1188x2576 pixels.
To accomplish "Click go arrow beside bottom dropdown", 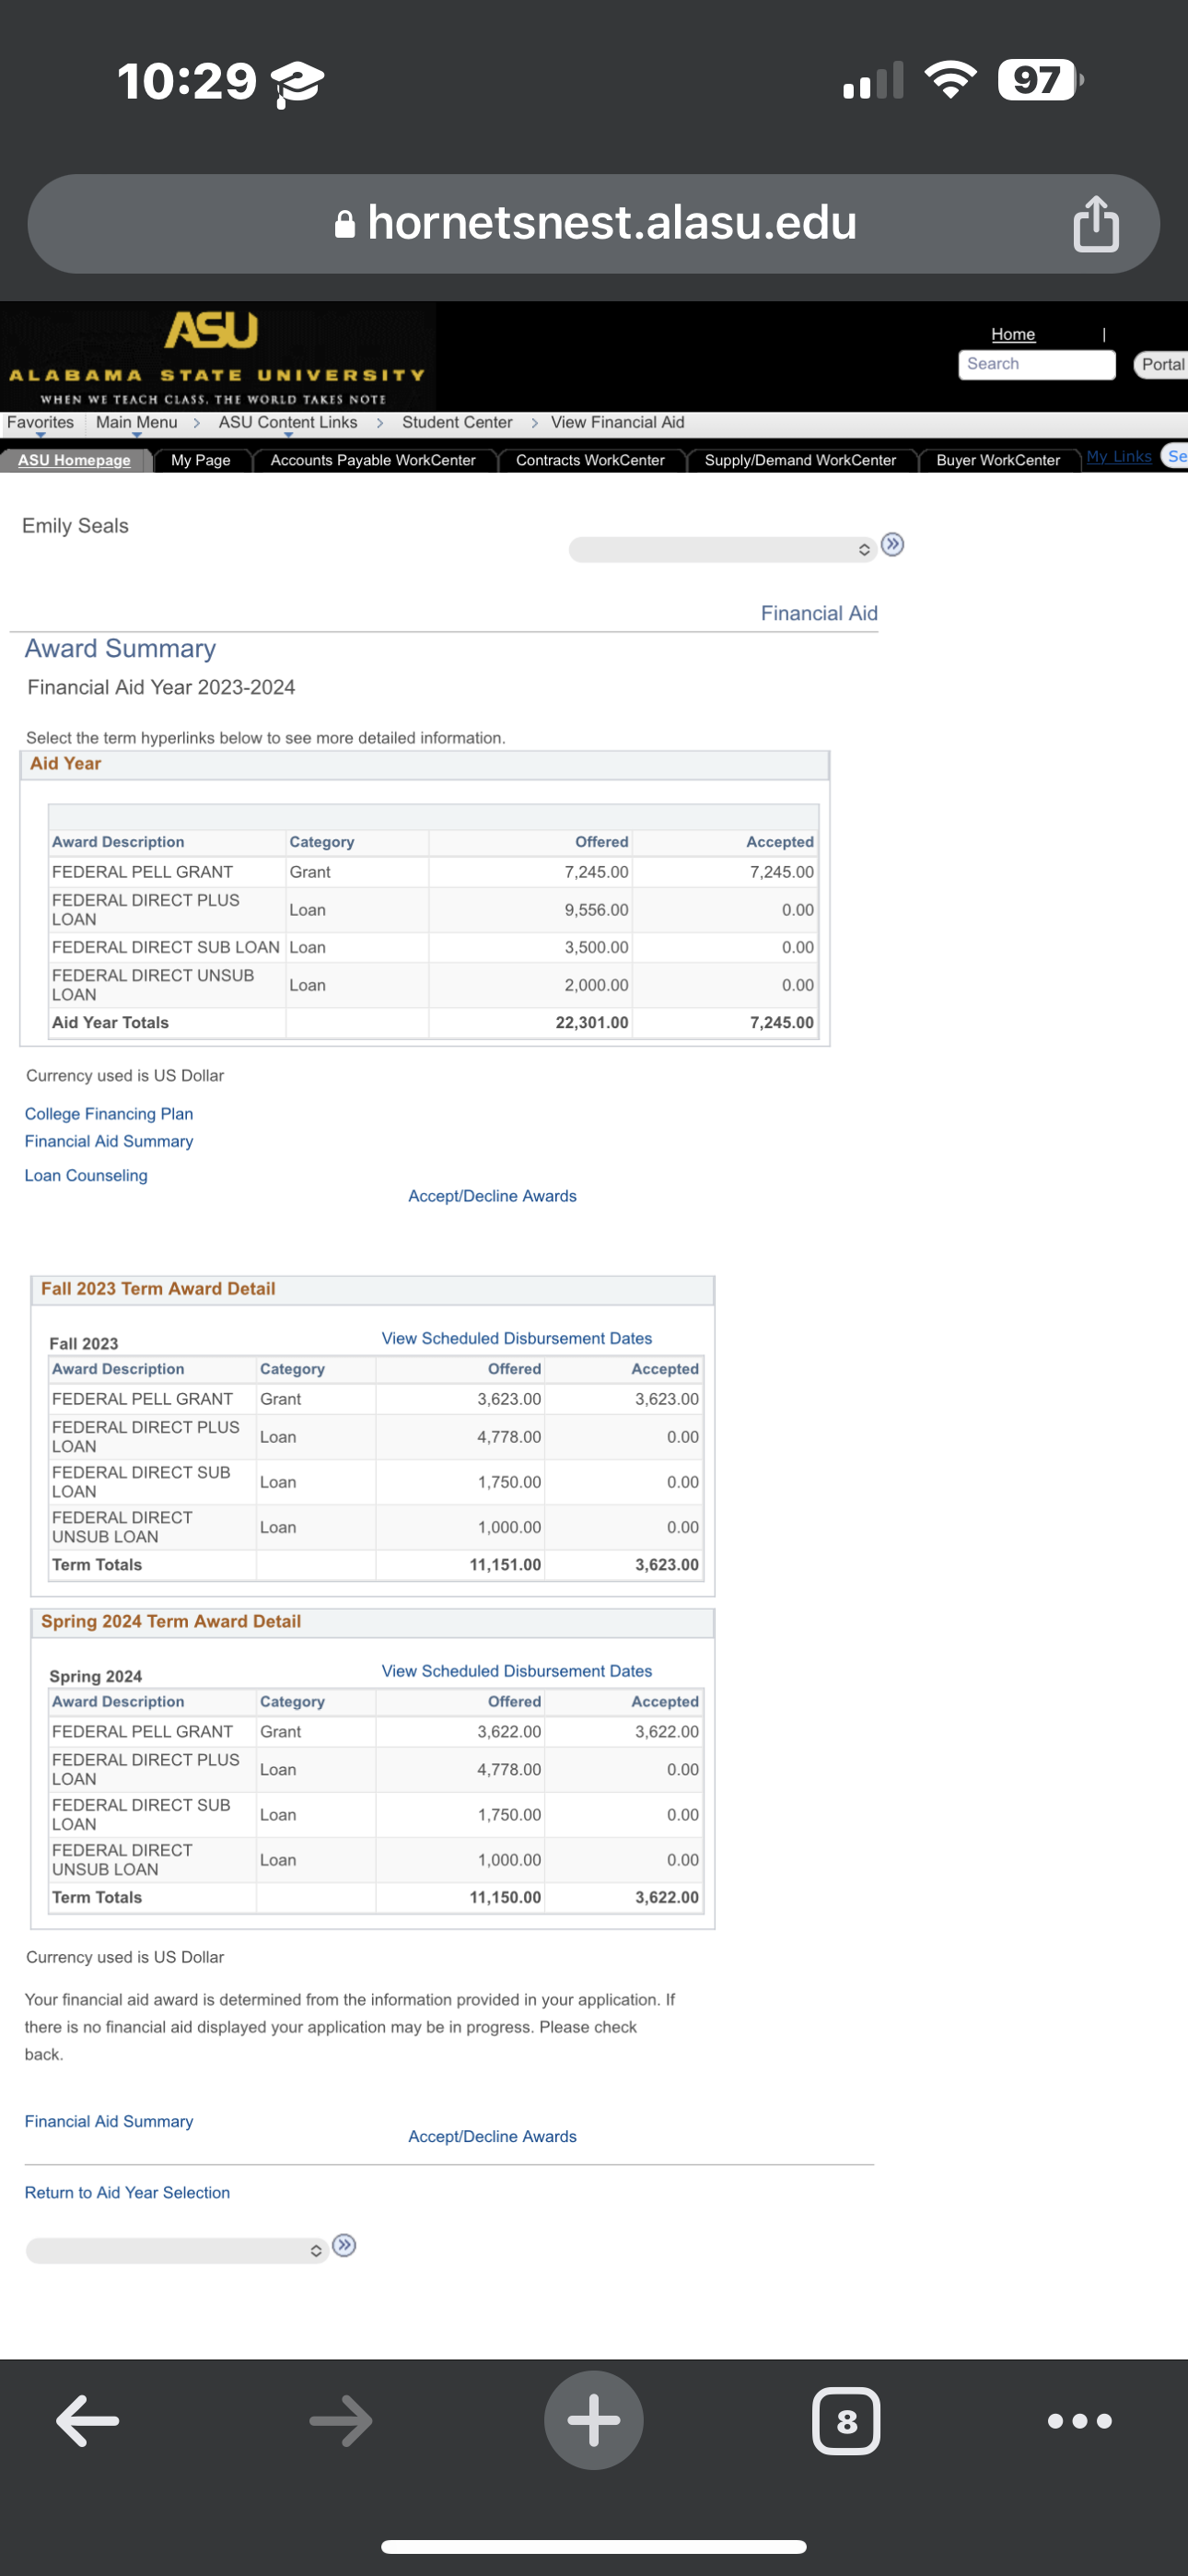I will 344,2246.
